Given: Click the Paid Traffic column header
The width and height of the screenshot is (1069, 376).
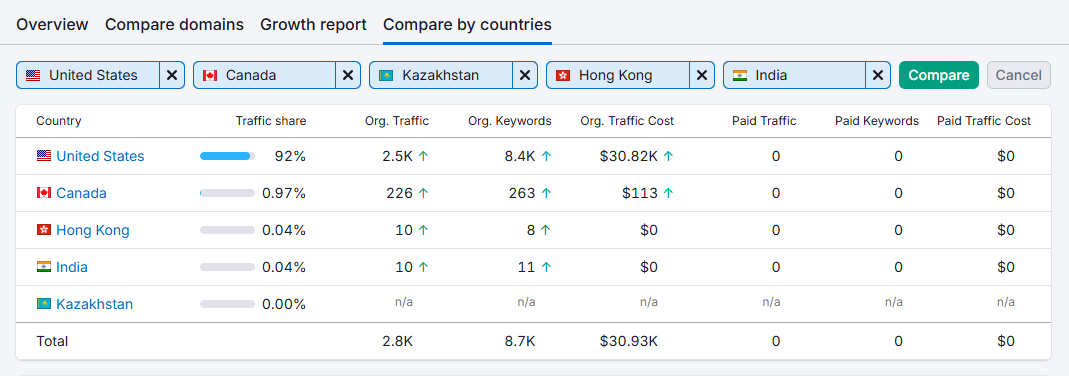Looking at the screenshot, I should pos(764,121).
